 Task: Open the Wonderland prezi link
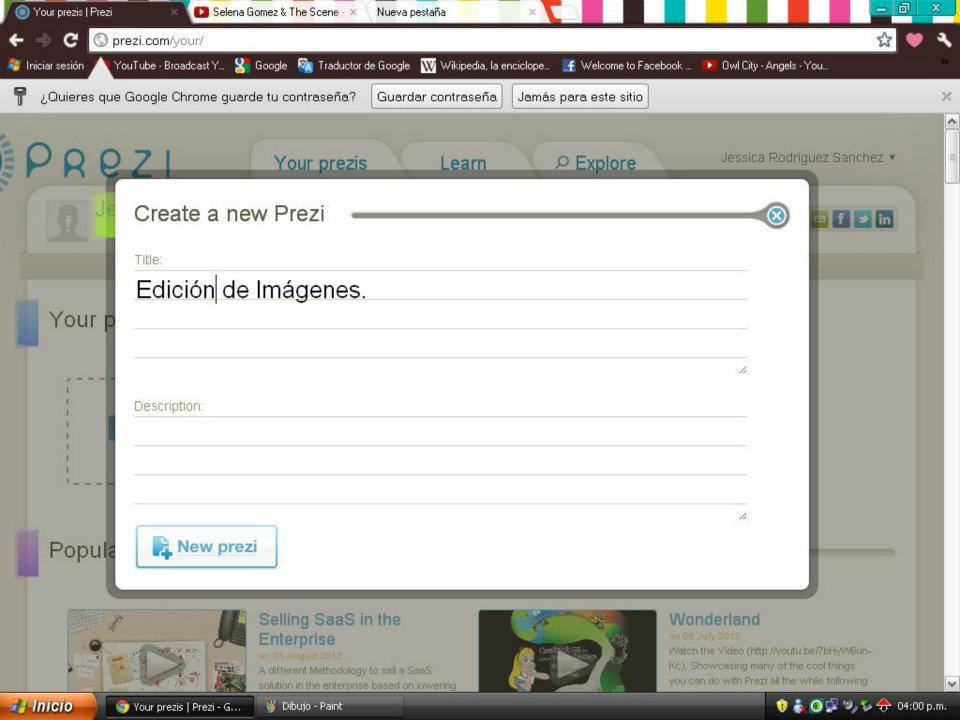714,619
